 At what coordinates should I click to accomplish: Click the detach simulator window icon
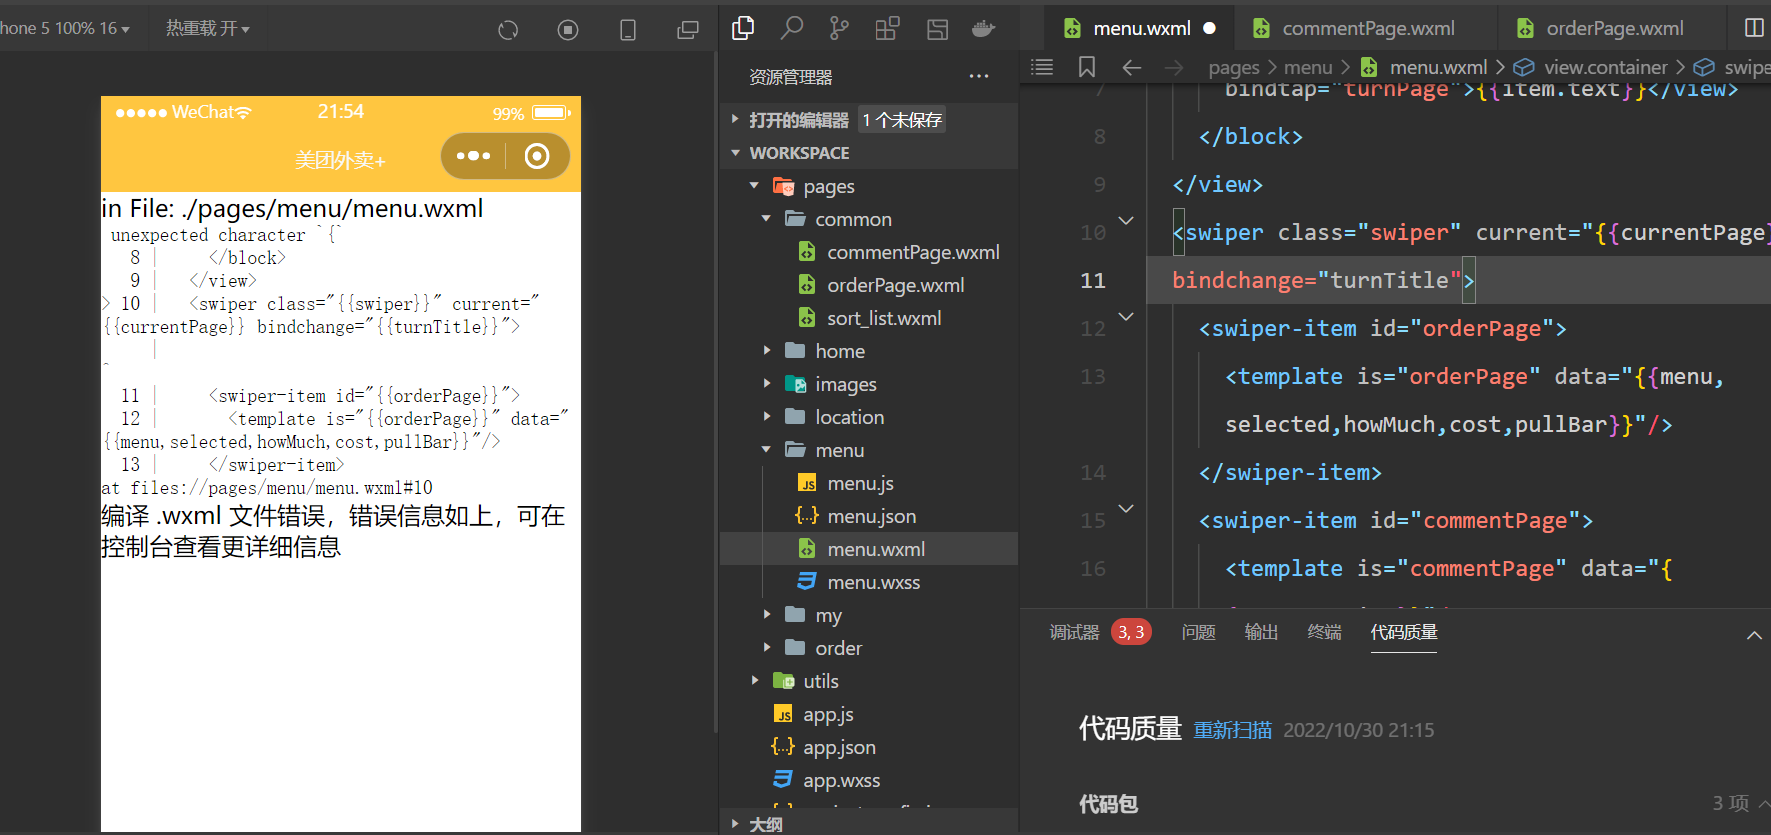(x=688, y=30)
